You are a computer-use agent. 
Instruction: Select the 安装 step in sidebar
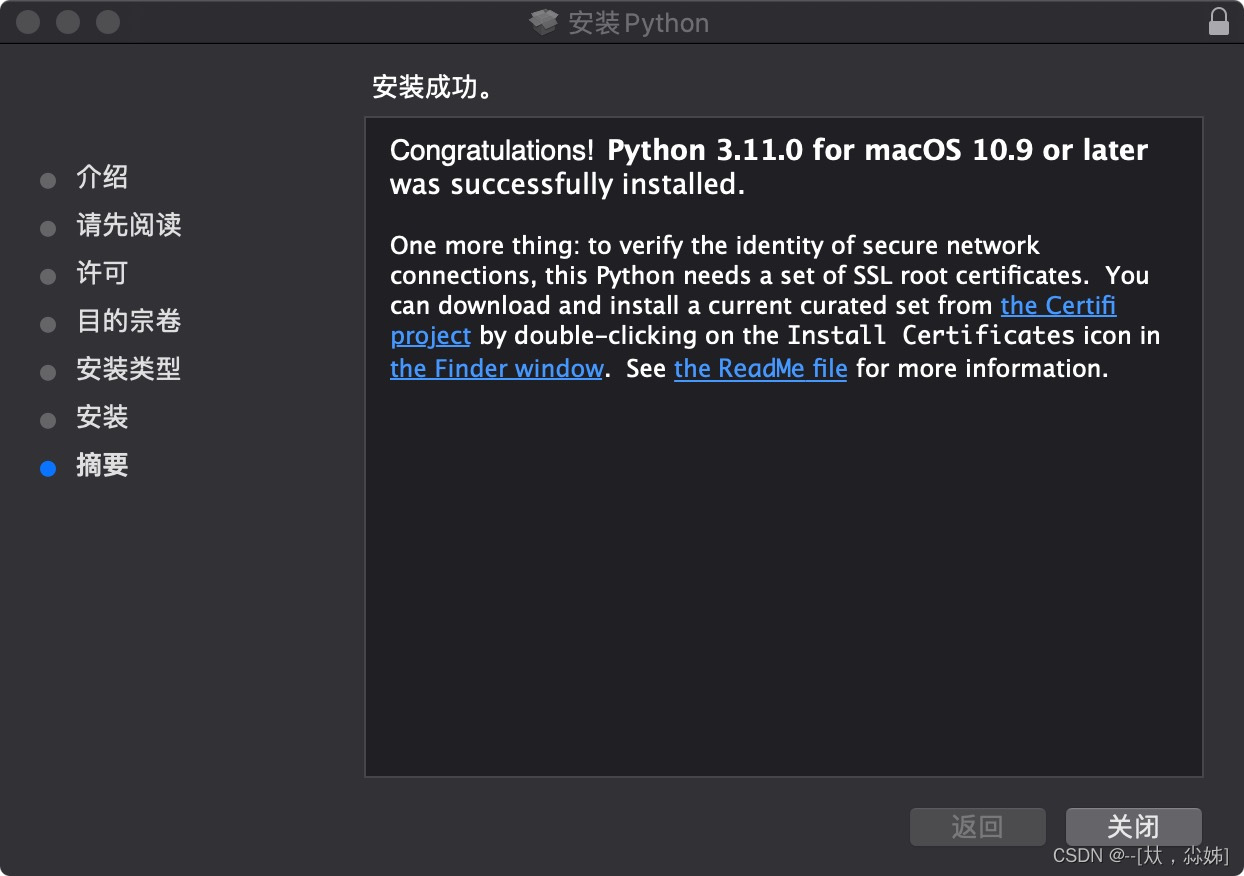(x=102, y=418)
